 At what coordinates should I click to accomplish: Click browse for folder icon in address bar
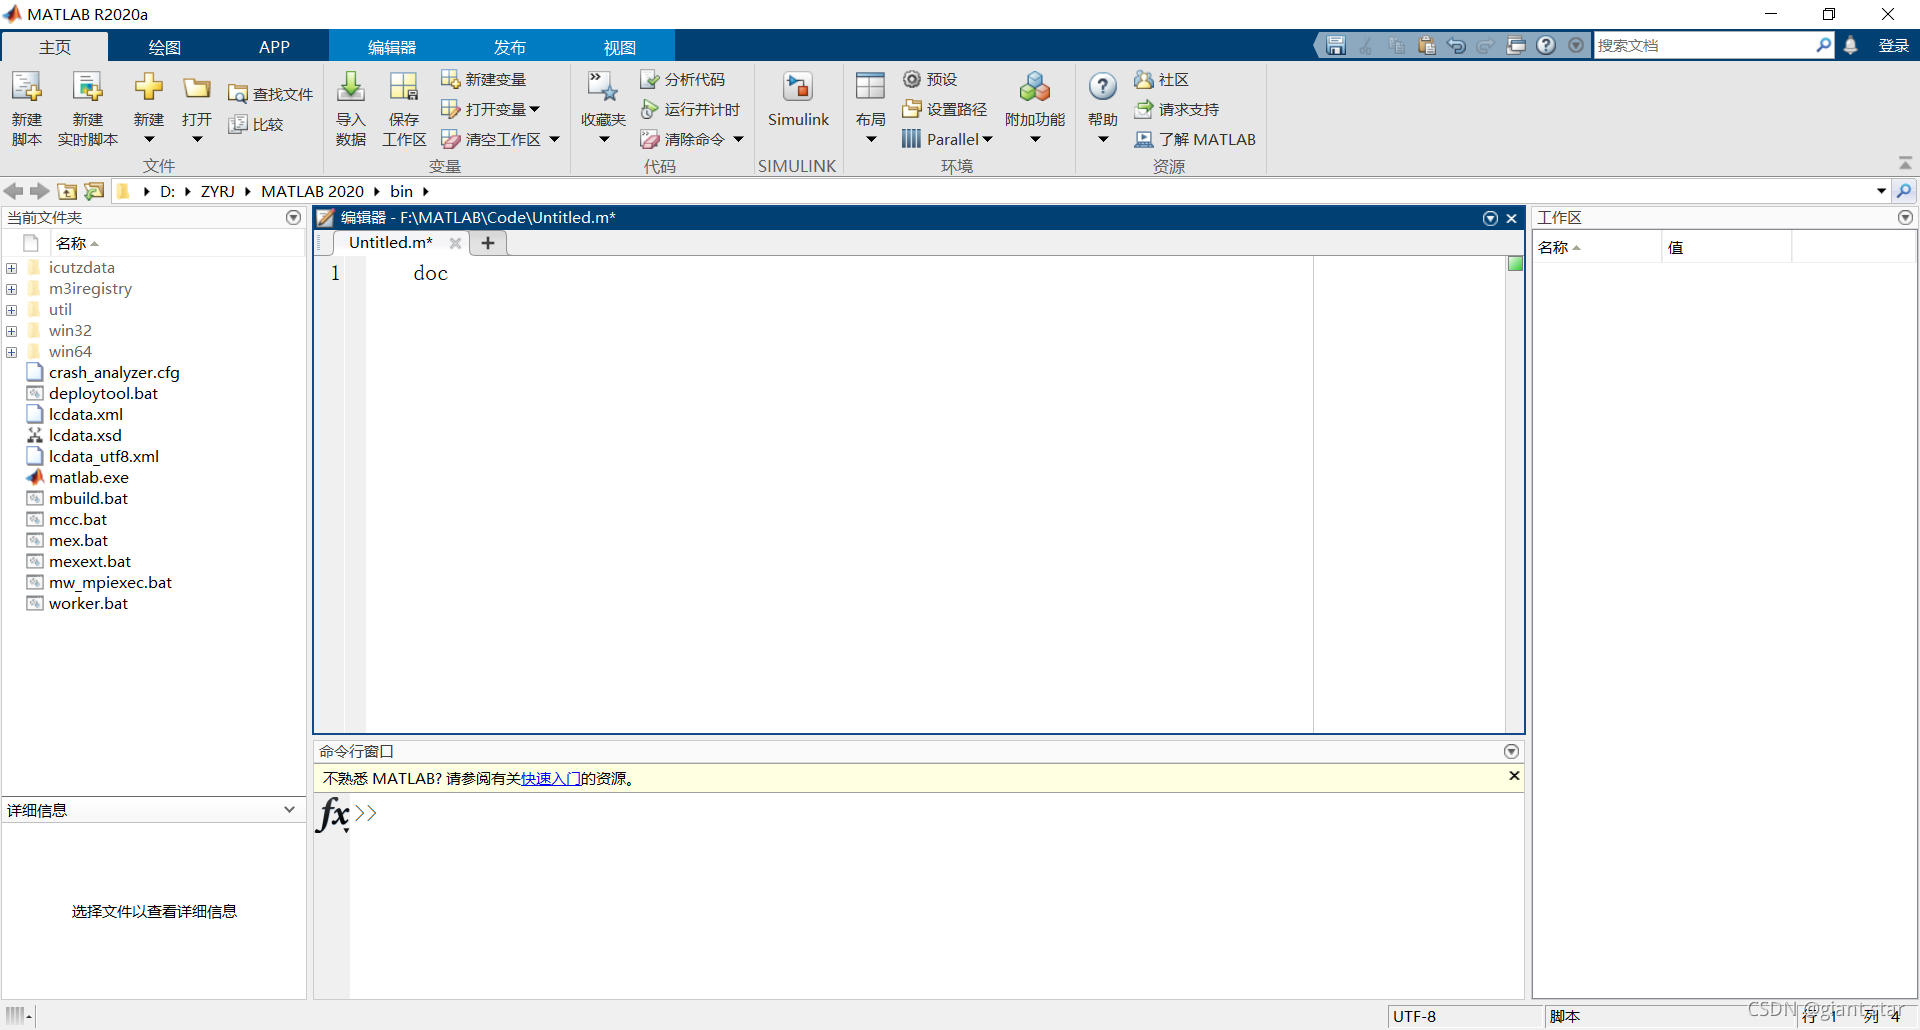tap(95, 191)
